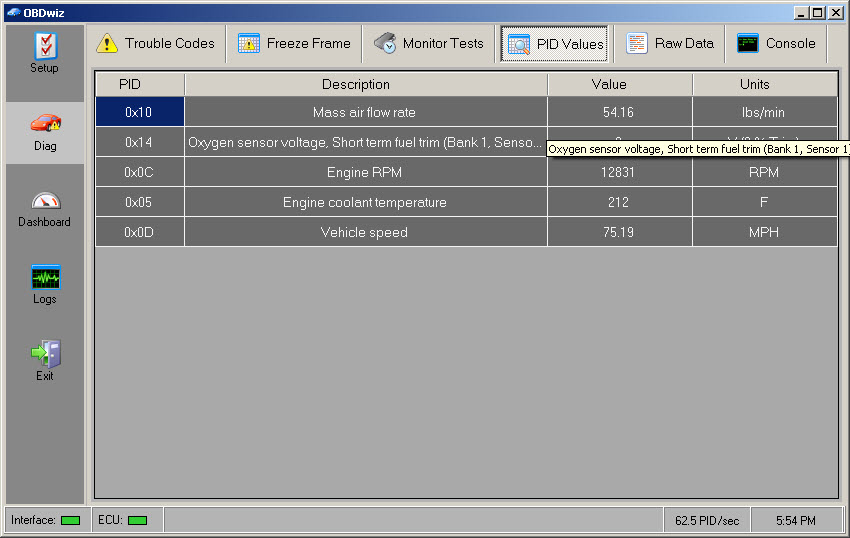Screen dimensions: 850x538
Task: Open the Freeze Frame tab
Action: pyautogui.click(x=295, y=44)
